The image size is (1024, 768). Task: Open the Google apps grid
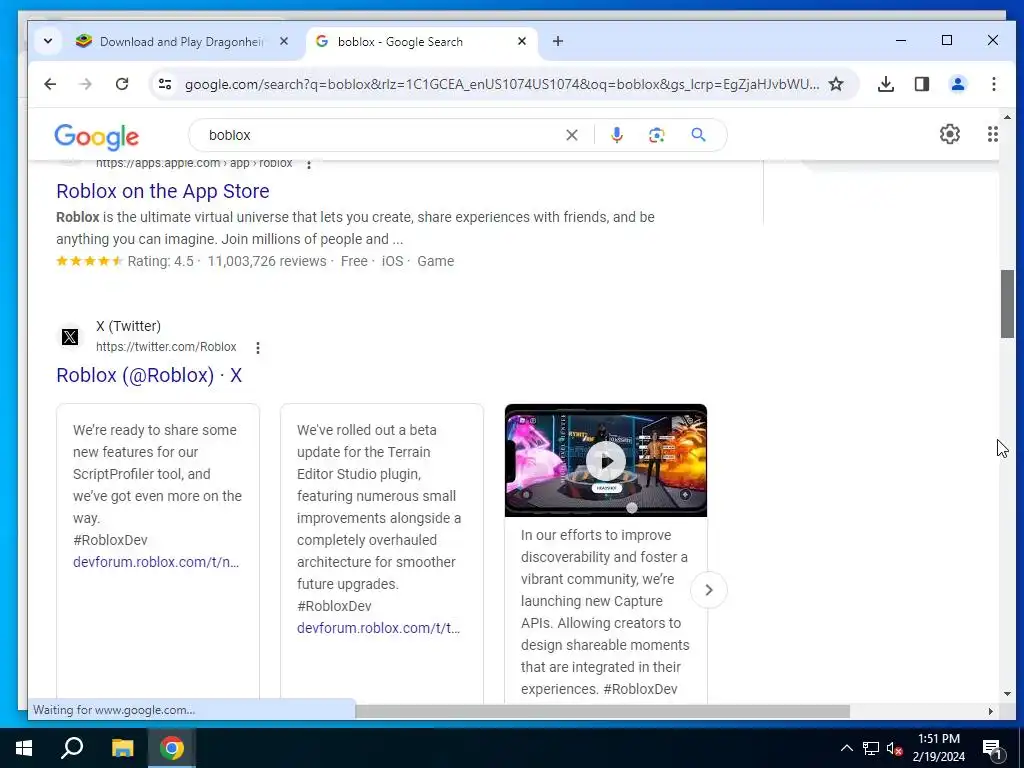pyautogui.click(x=993, y=134)
